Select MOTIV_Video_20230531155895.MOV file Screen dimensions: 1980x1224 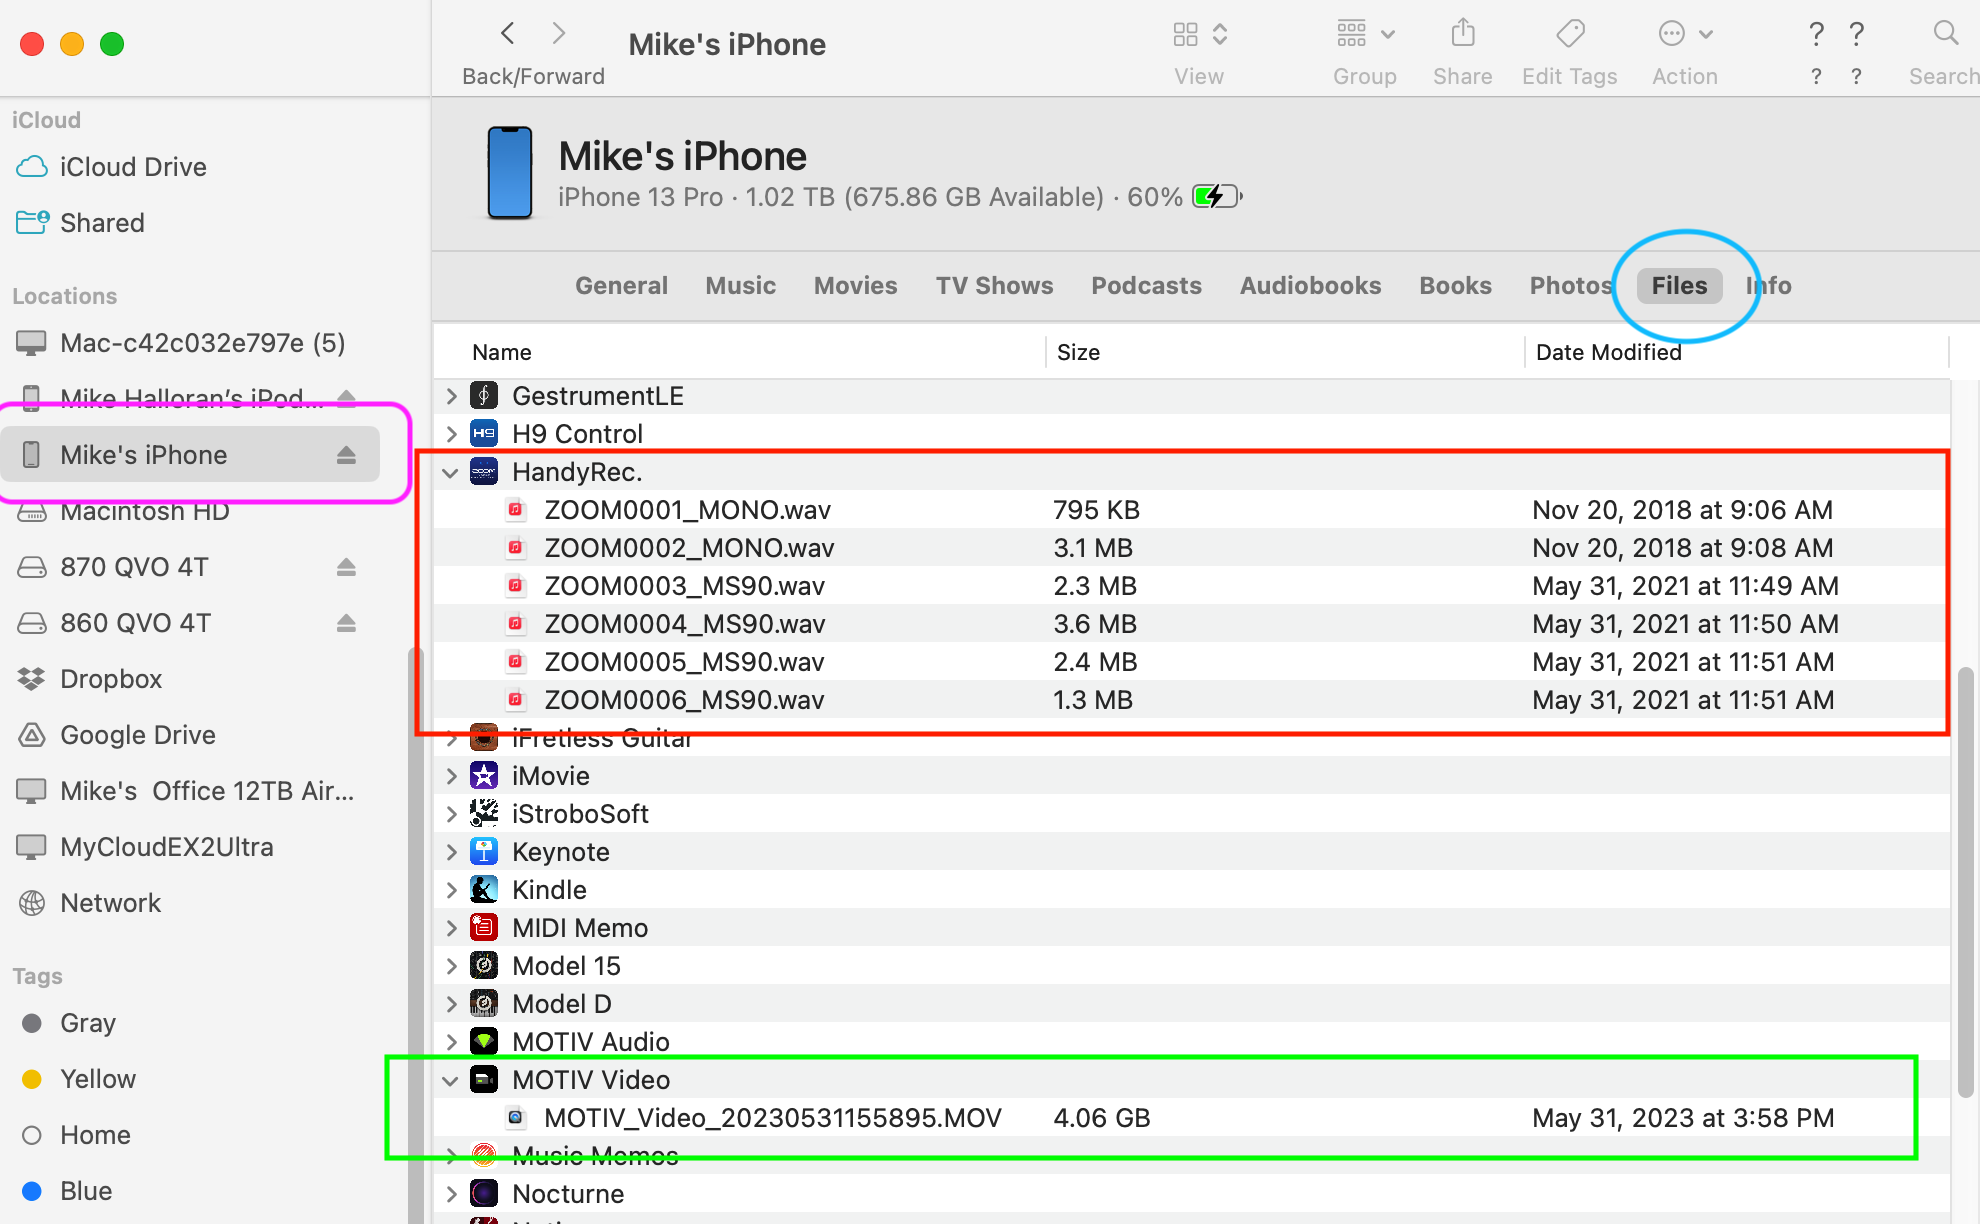pyautogui.click(x=1191, y=1118)
